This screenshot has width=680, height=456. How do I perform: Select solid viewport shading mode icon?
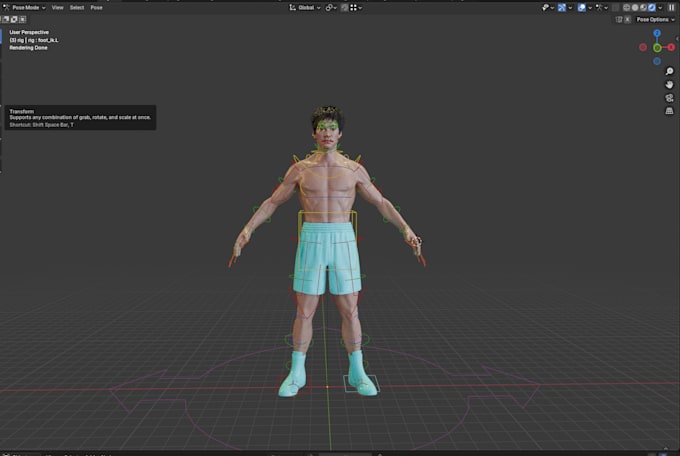pyautogui.click(x=635, y=7)
